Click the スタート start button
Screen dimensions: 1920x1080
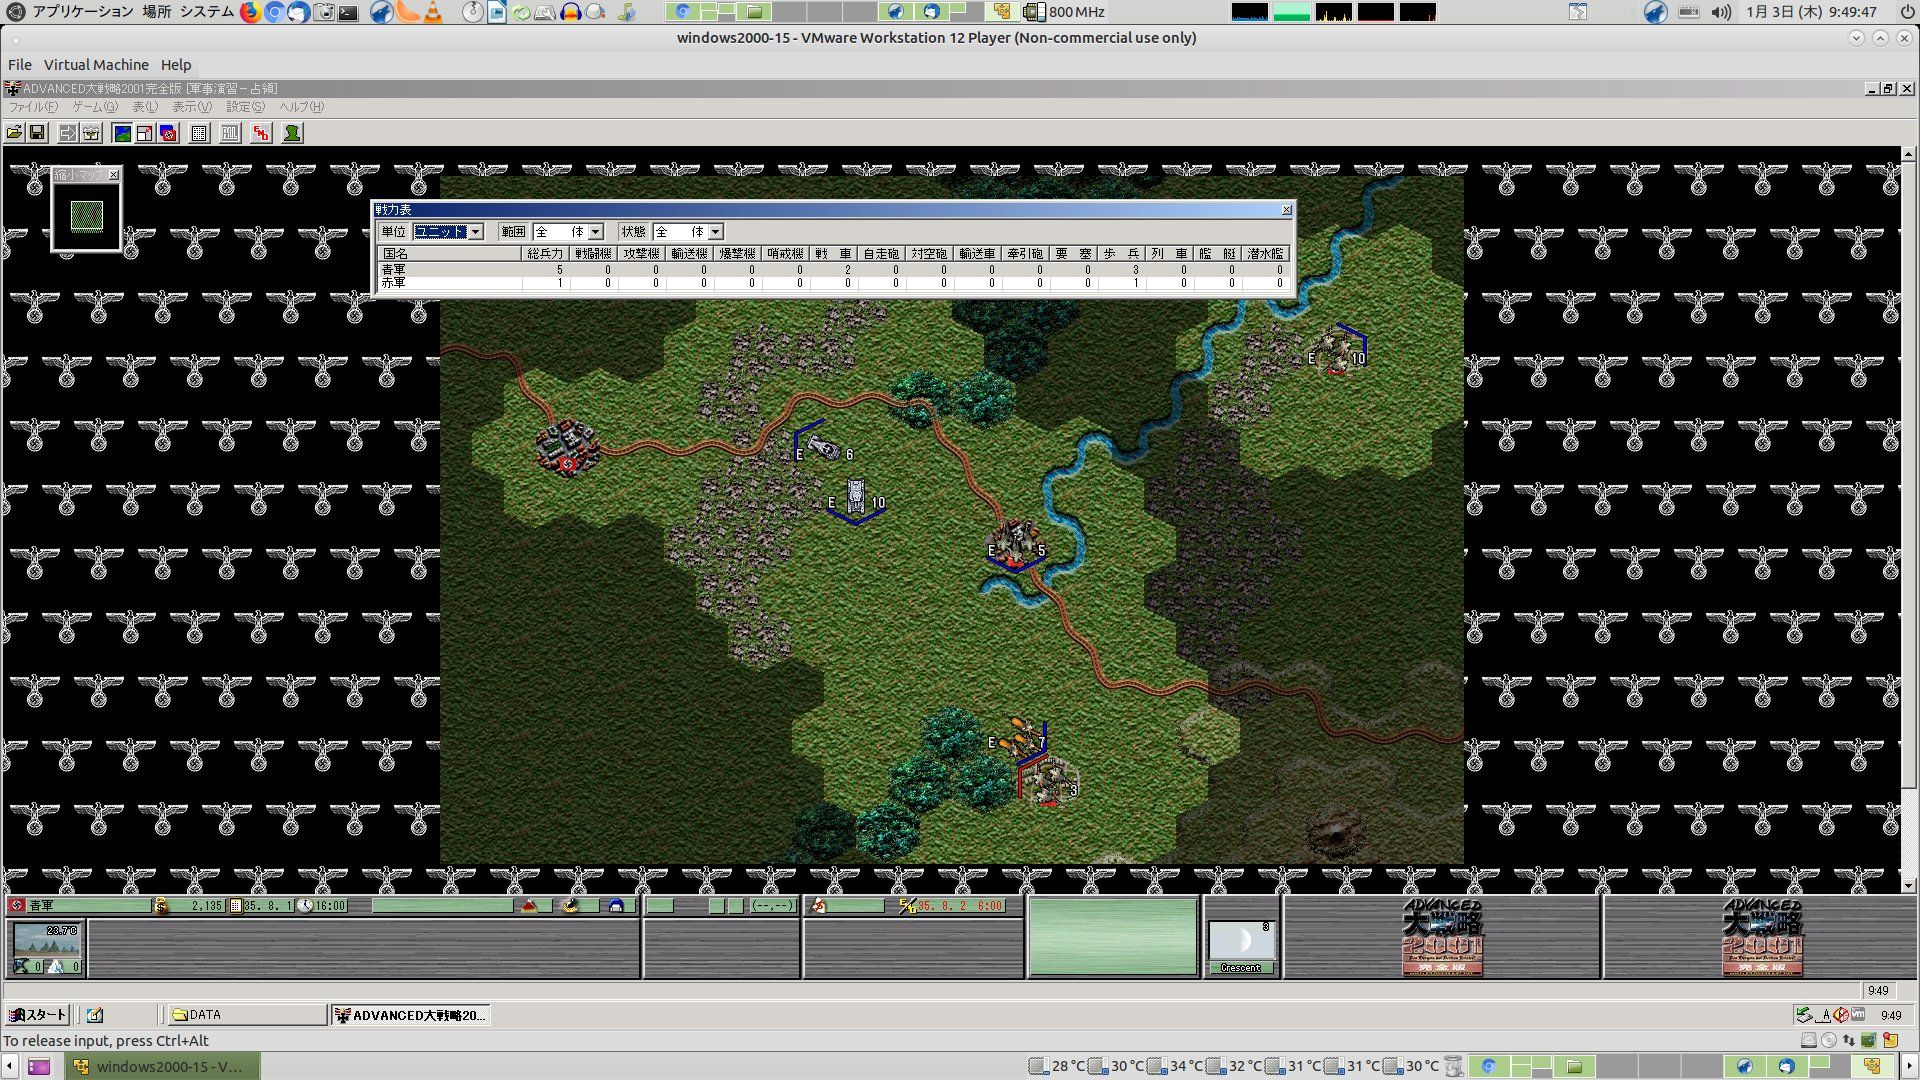[x=38, y=1015]
